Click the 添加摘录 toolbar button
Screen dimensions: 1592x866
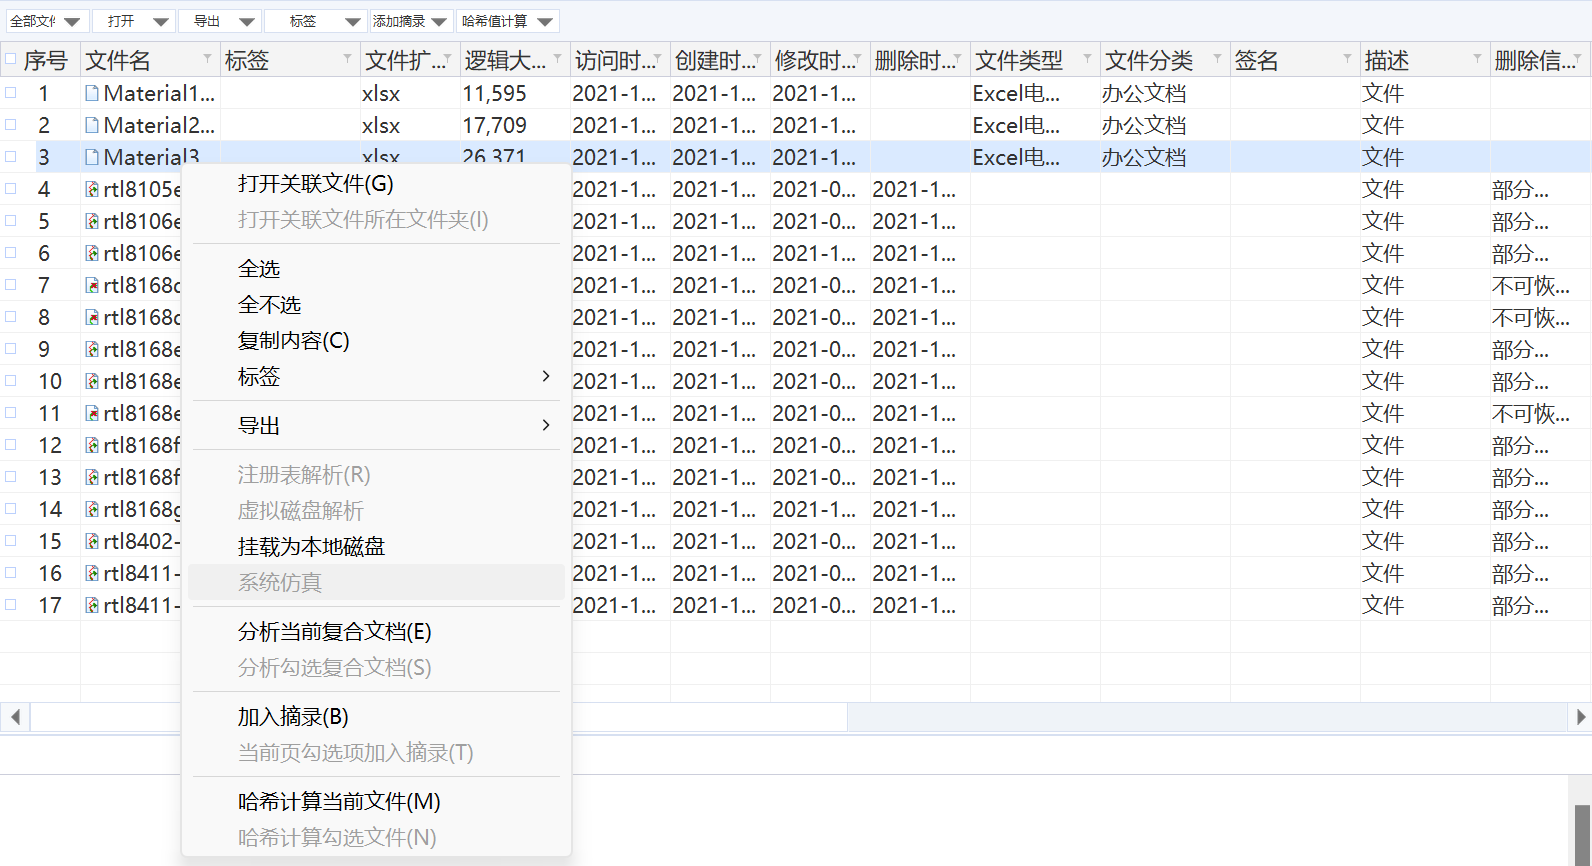400,21
